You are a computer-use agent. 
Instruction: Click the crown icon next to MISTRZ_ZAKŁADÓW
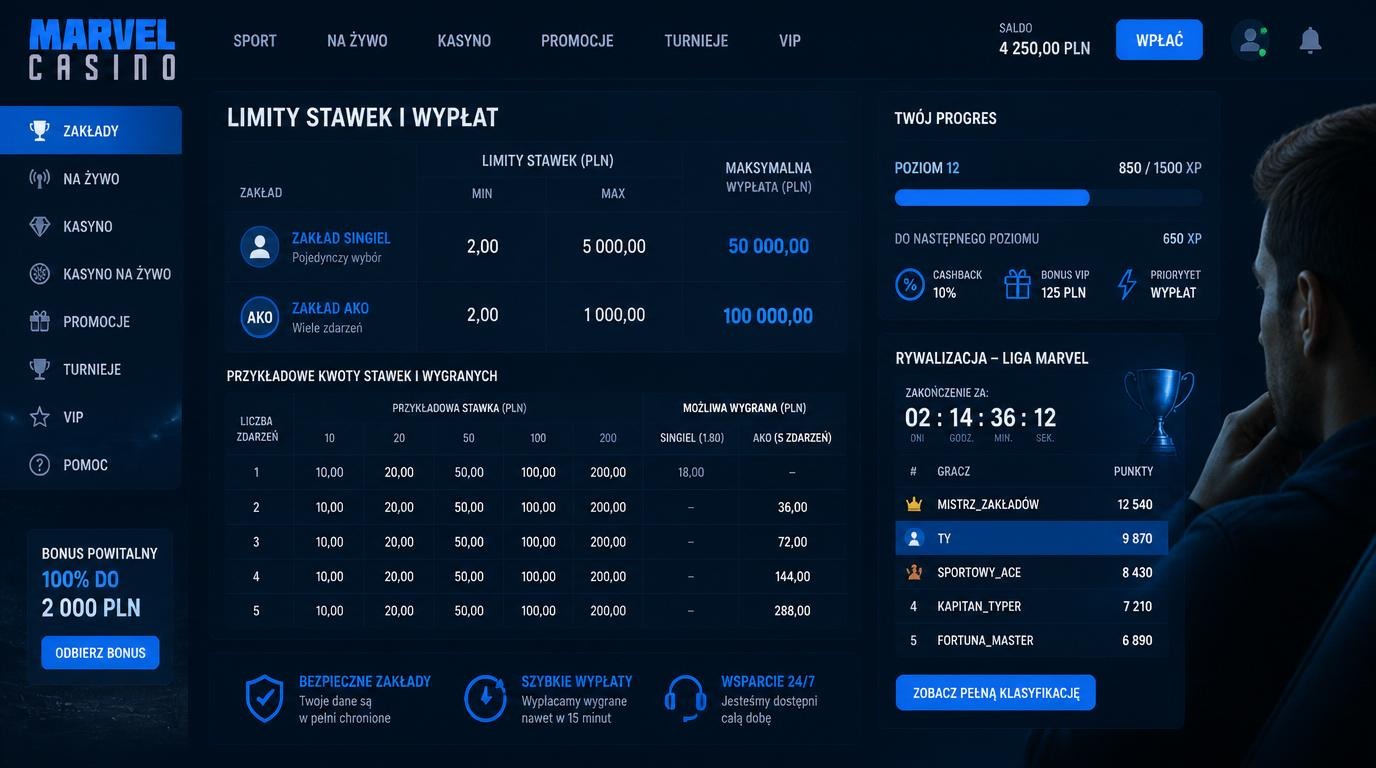tap(914, 504)
